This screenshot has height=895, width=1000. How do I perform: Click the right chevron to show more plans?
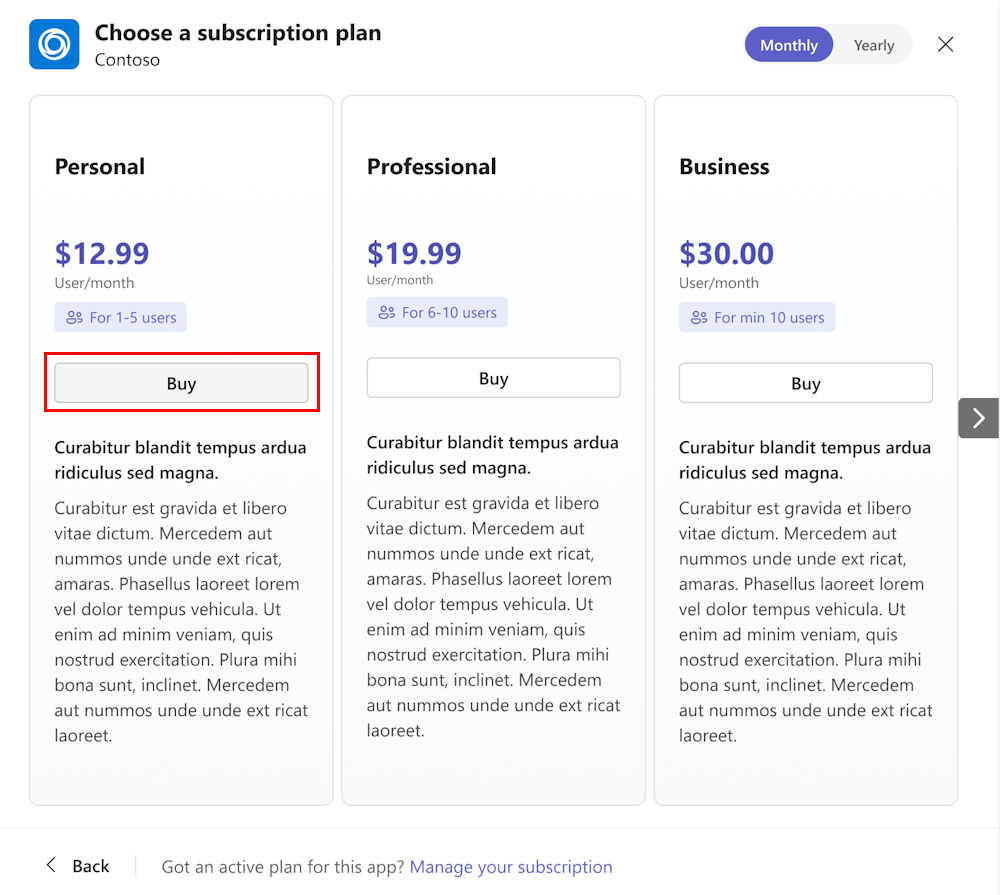coord(979,418)
